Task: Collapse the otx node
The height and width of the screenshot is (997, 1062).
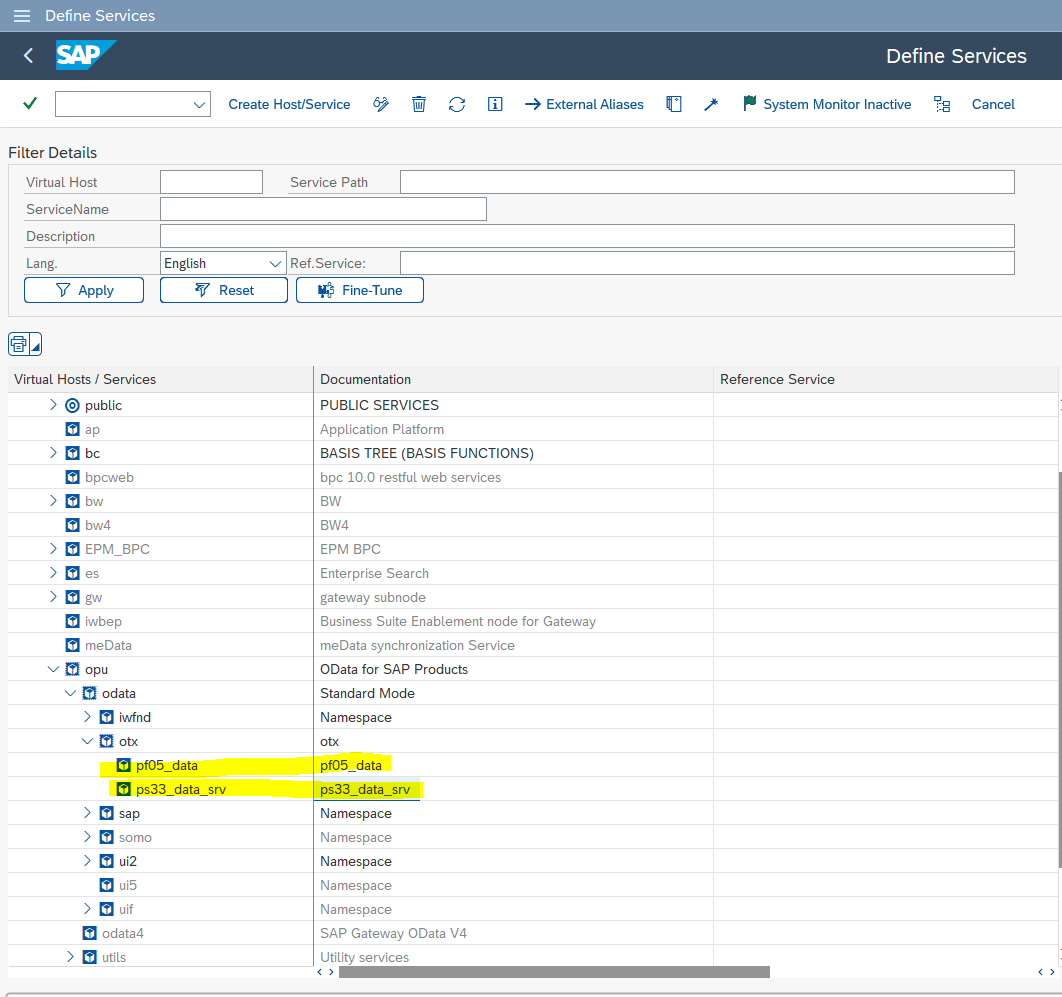Action: coord(87,741)
